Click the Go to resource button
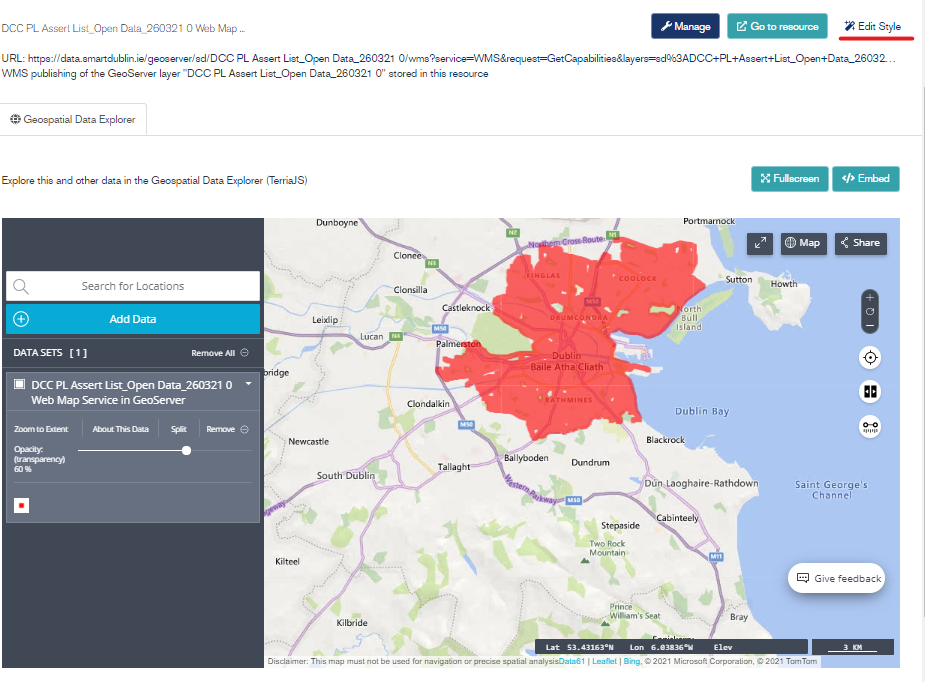 [x=777, y=27]
